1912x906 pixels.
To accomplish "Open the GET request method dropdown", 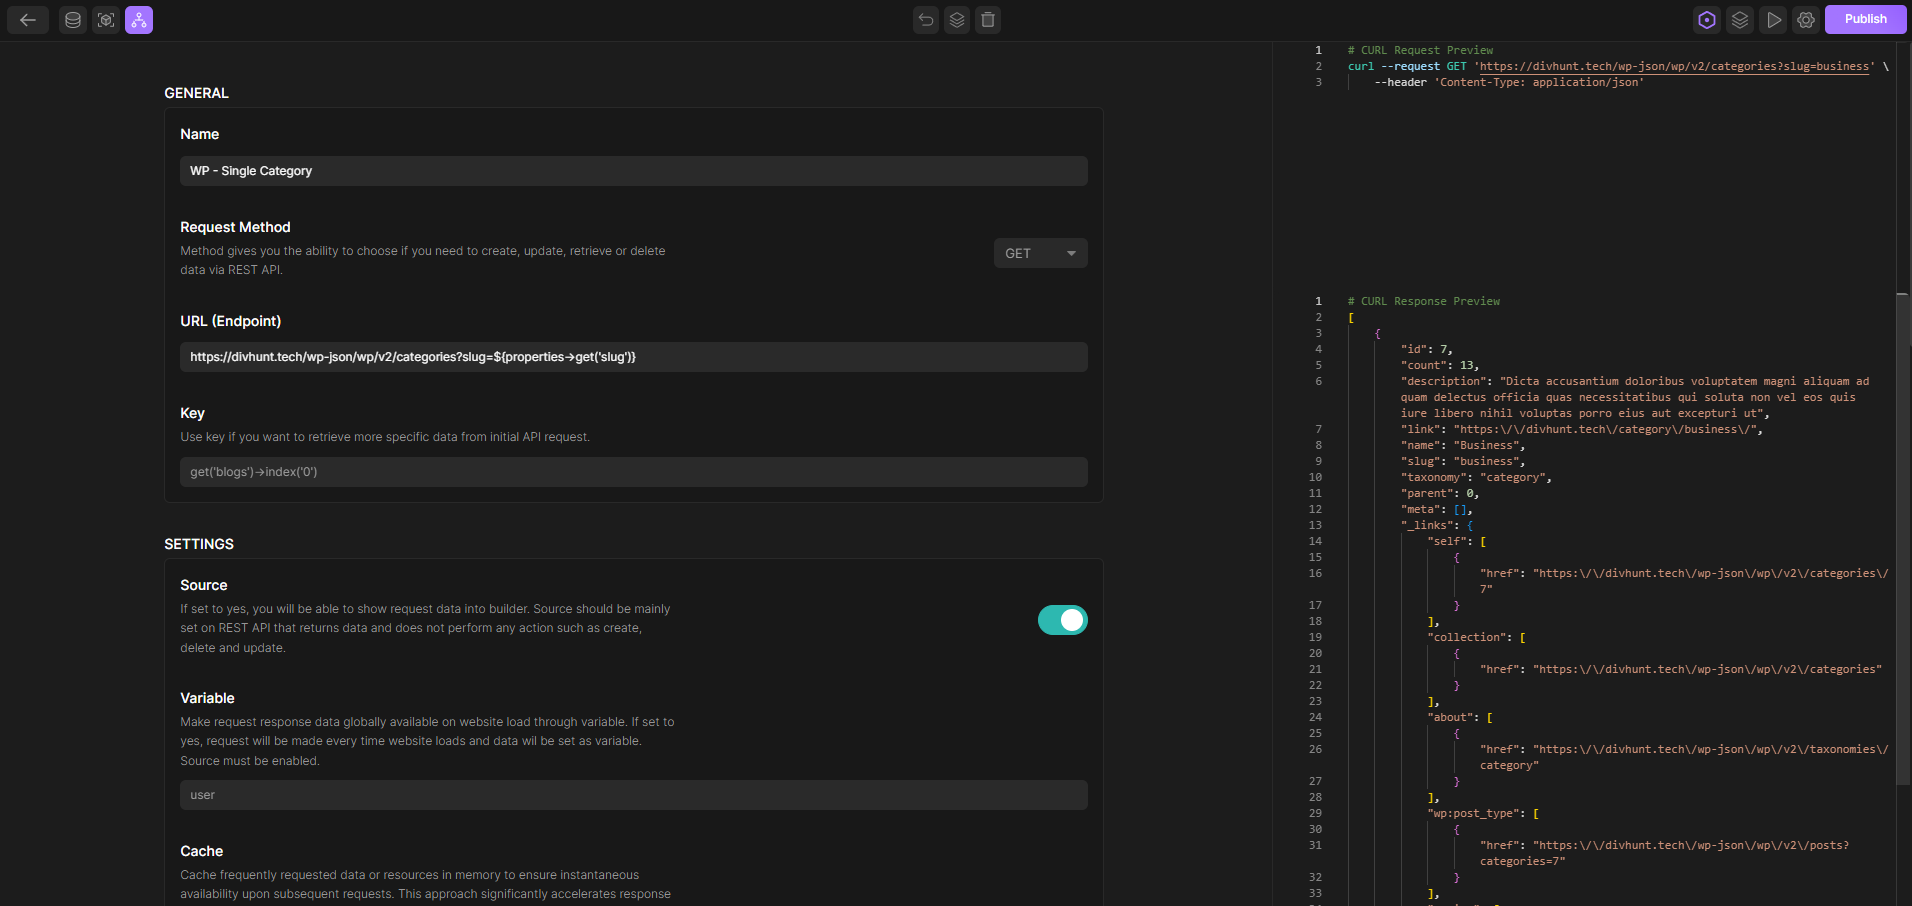I will pos(1040,253).
